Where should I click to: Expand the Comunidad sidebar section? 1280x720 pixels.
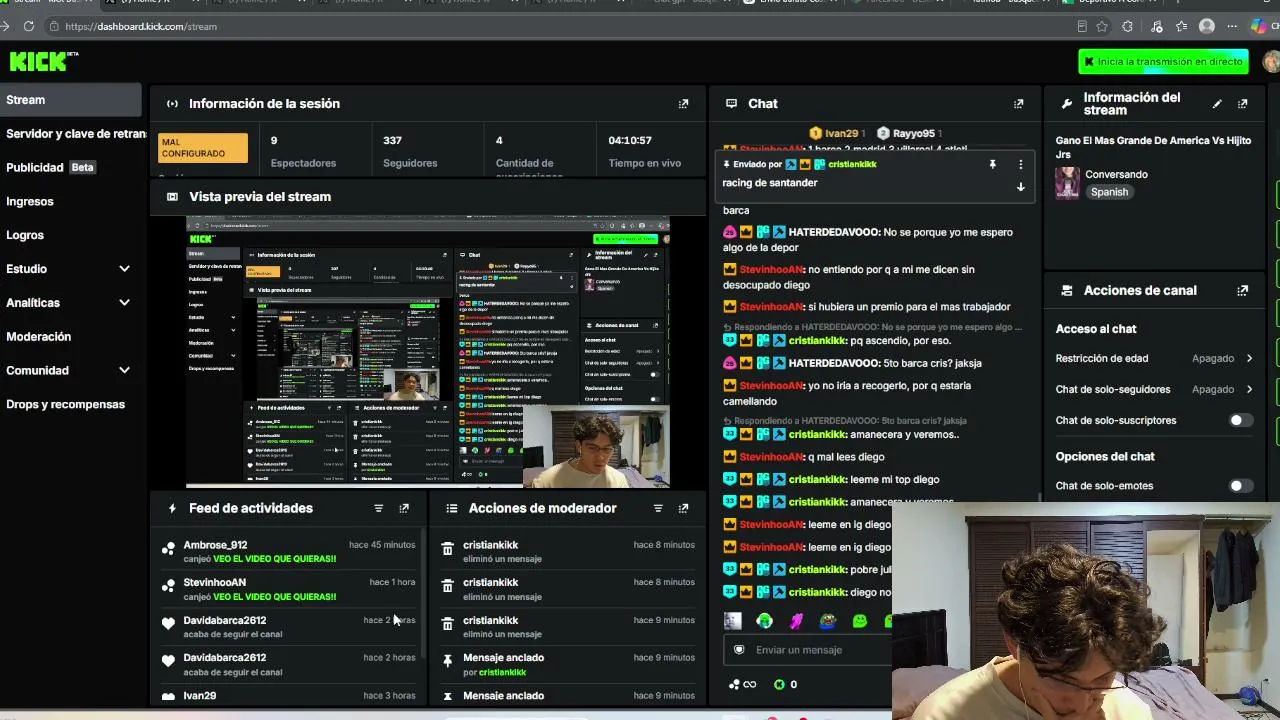click(124, 371)
